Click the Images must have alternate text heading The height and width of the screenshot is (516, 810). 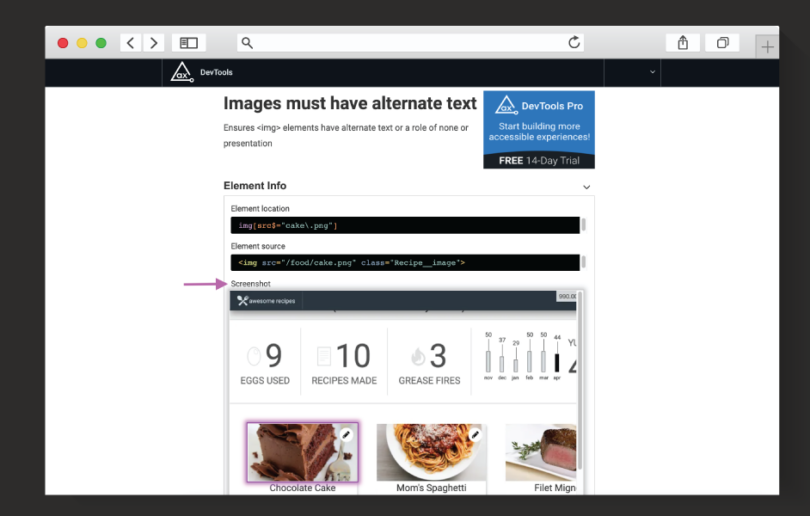pos(350,103)
